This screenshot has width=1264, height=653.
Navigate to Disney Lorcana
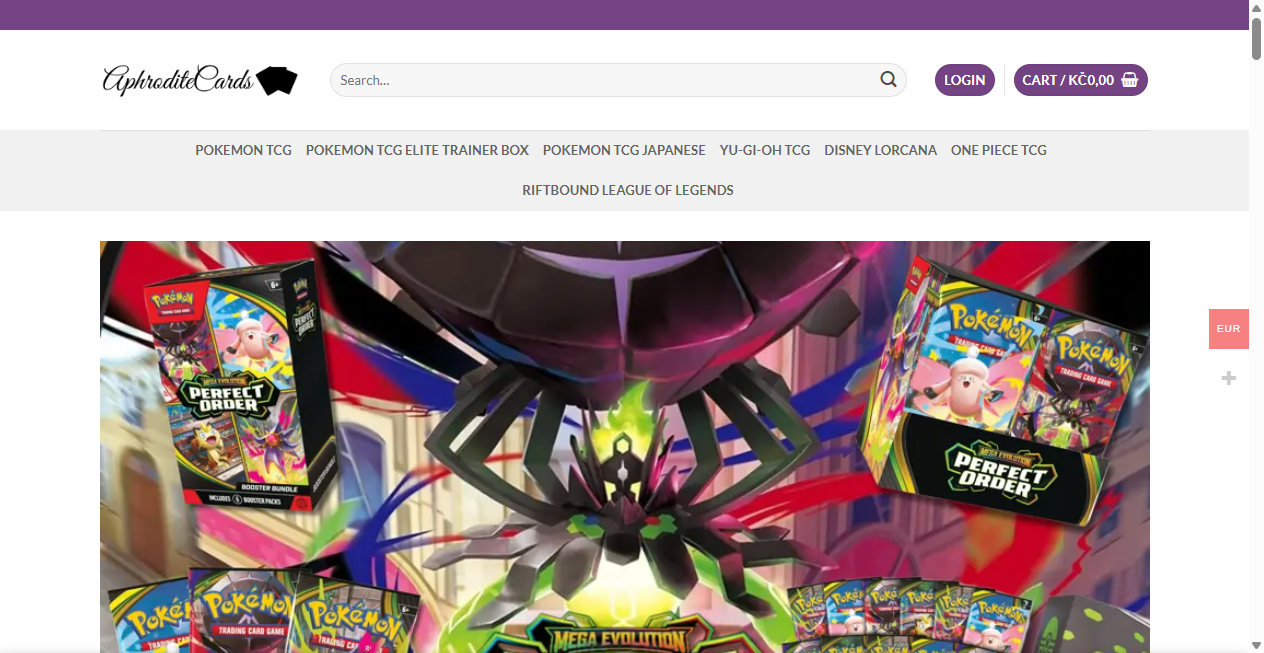pyautogui.click(x=880, y=150)
